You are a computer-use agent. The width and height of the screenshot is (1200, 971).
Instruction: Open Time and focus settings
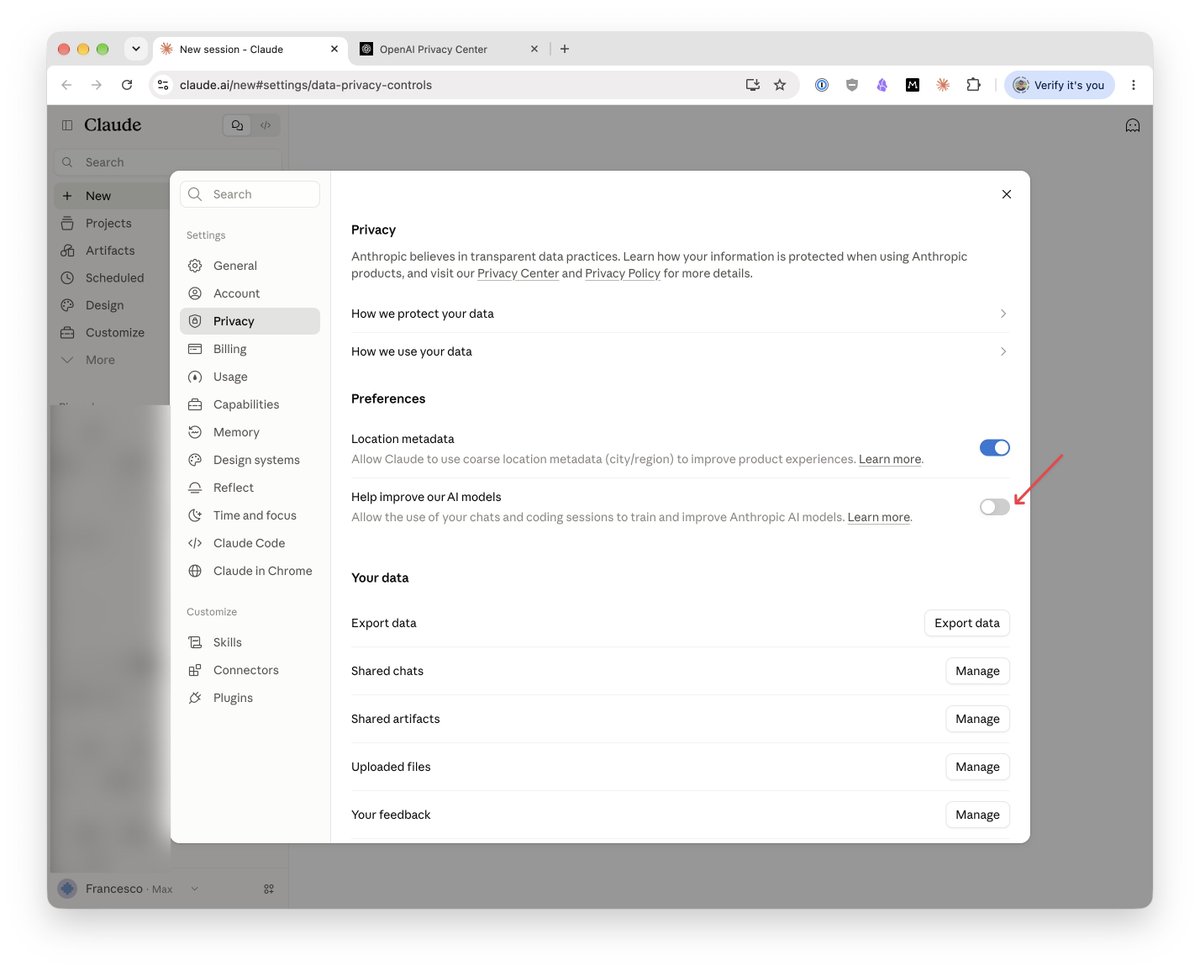tap(250, 515)
